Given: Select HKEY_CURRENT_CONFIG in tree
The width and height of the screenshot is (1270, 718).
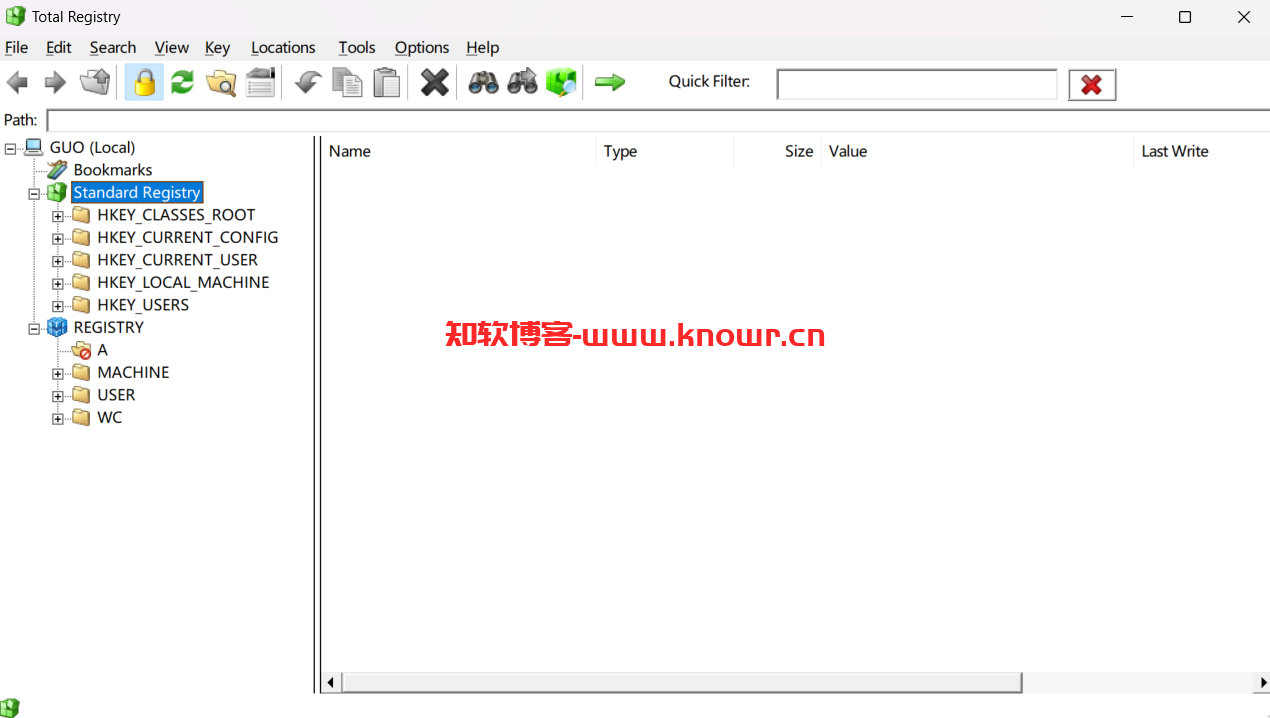Looking at the screenshot, I should tap(188, 237).
